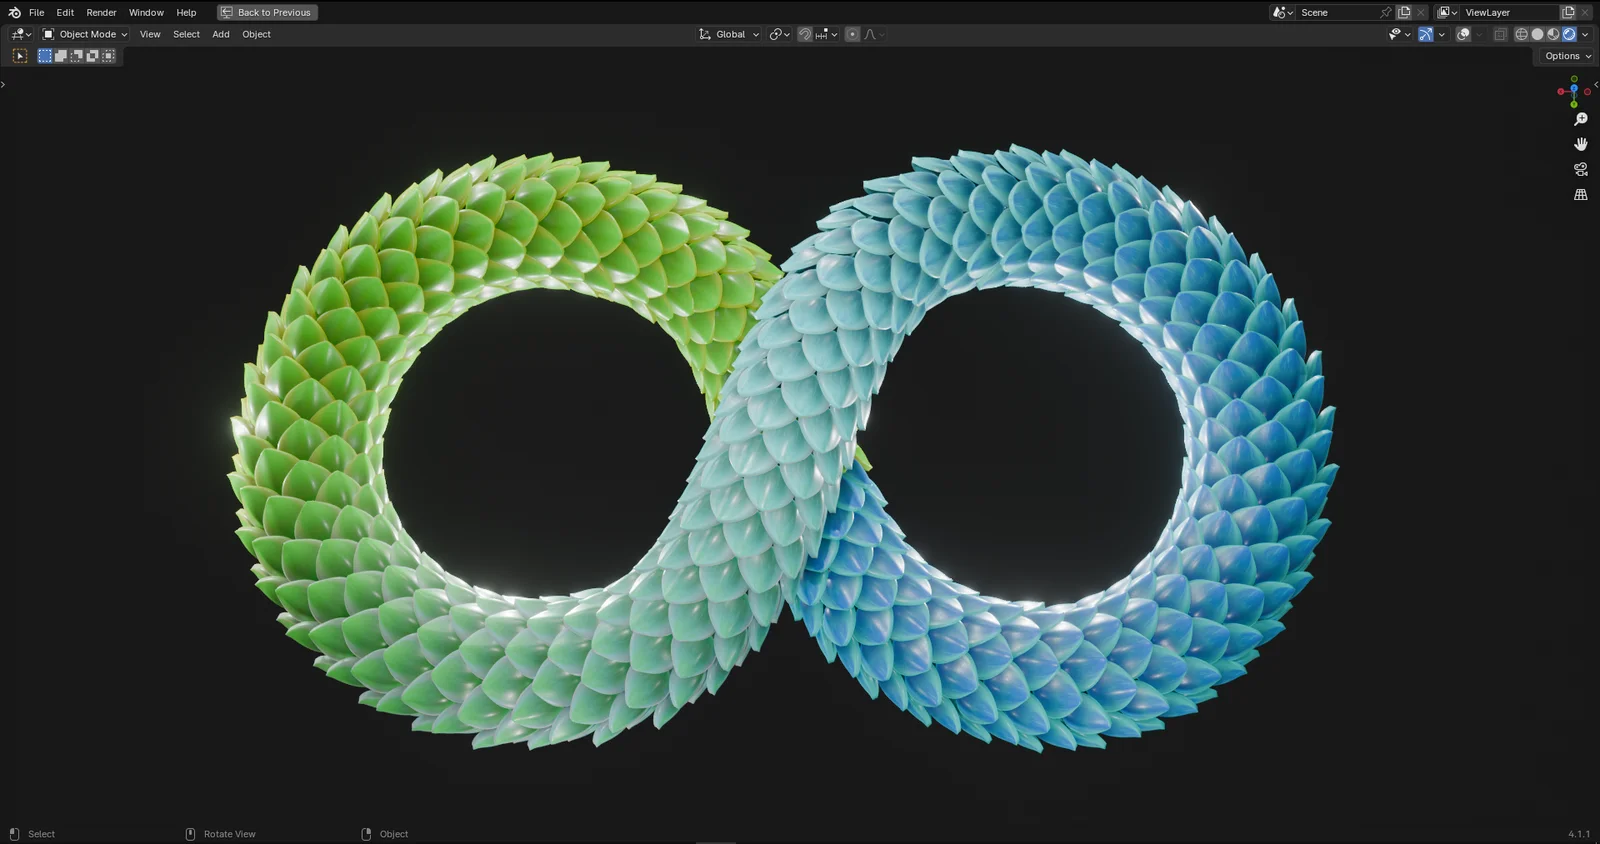Toggle X-ray mode
Screen dimensions: 1600x844
pos(1500,34)
